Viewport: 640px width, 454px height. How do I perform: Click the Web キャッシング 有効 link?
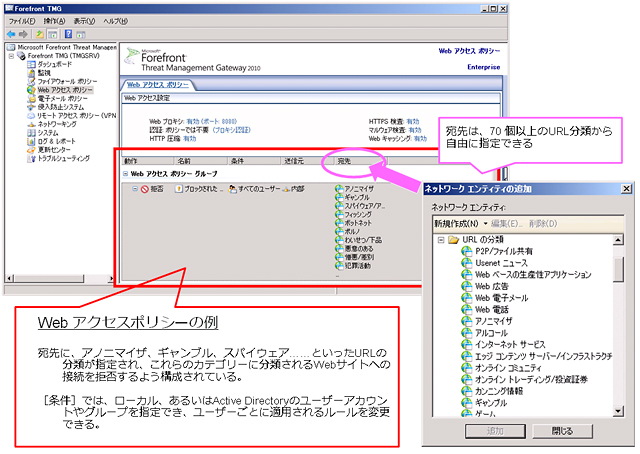420,139
